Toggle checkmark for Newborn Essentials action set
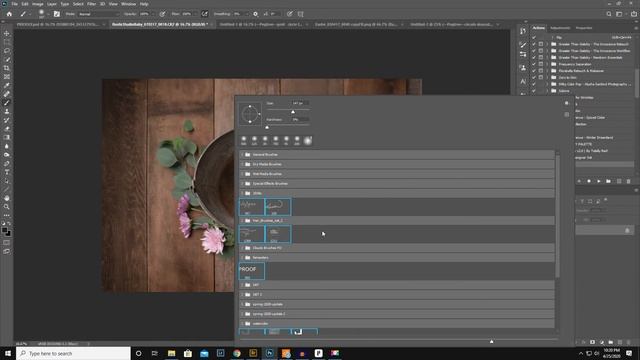This screenshot has width=640, height=360. click(534, 58)
